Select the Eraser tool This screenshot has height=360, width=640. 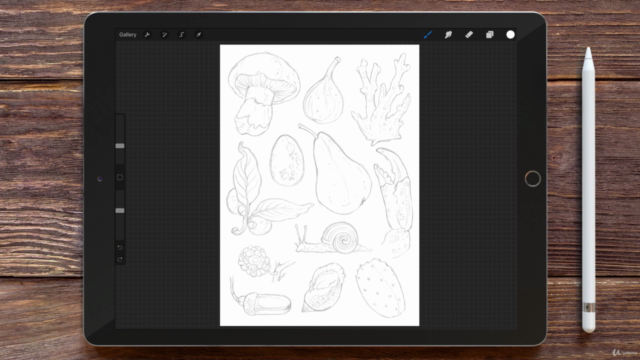[x=469, y=35]
